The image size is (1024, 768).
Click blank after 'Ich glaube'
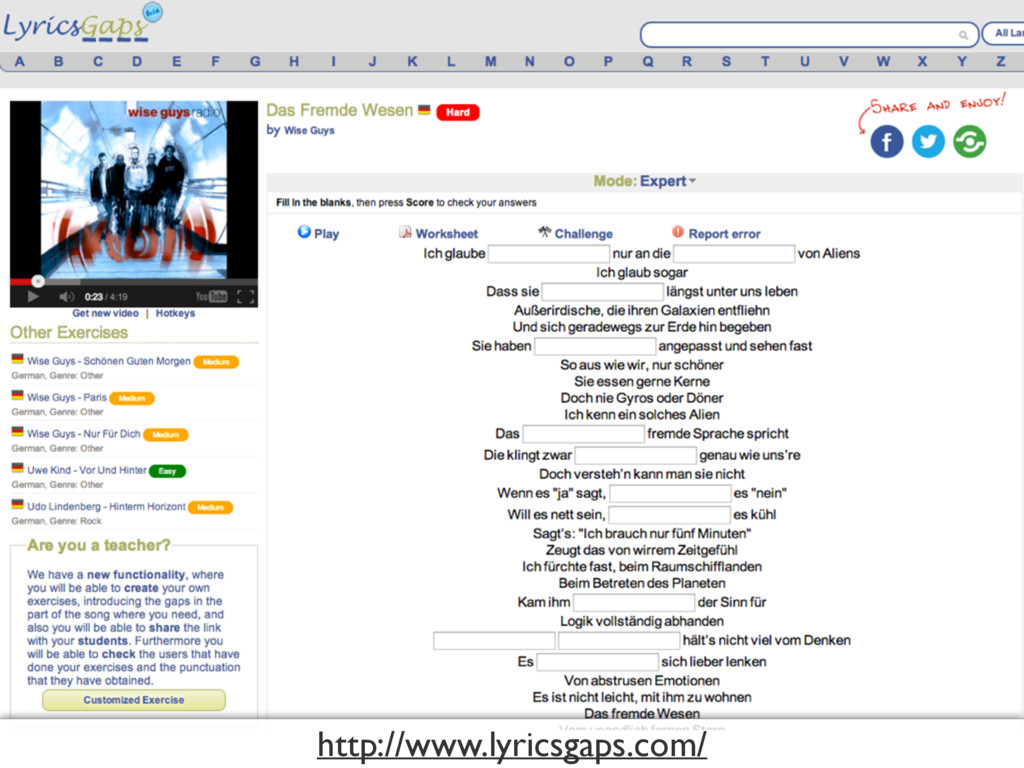549,254
